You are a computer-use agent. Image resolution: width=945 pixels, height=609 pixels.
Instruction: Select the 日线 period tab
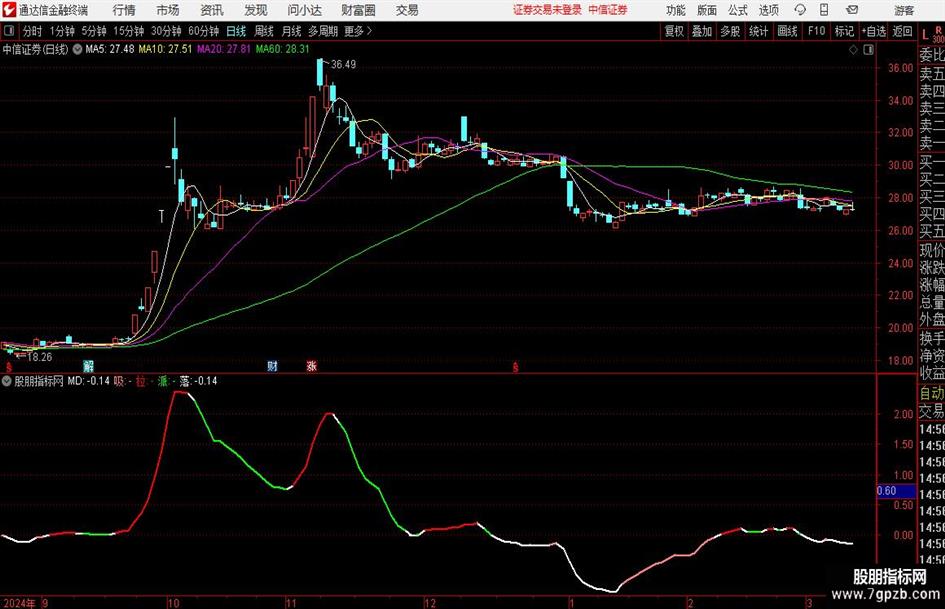point(236,31)
